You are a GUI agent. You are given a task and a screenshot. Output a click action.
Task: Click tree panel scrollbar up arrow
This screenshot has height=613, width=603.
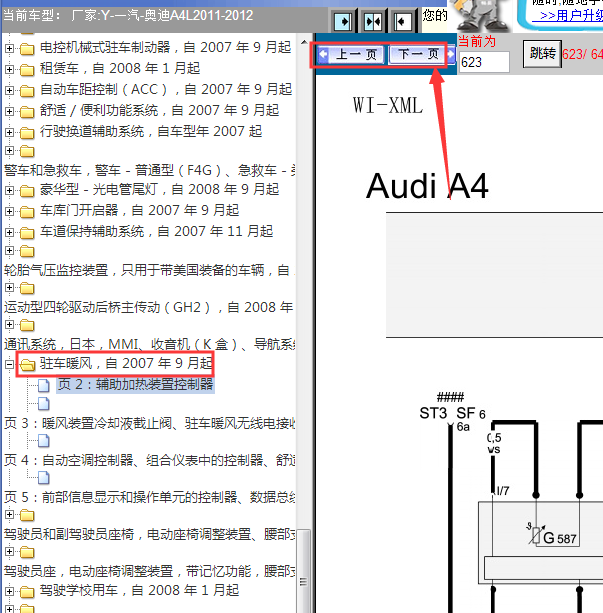coord(304,41)
